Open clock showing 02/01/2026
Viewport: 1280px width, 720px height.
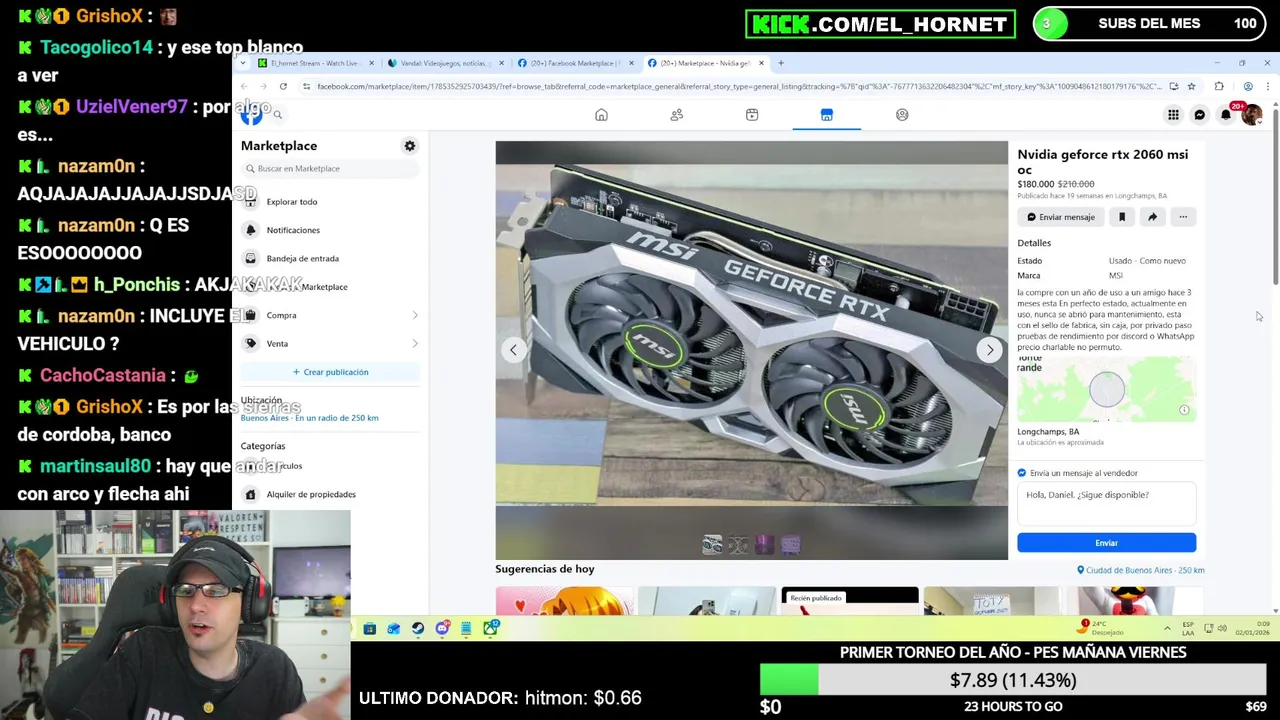[x=1254, y=628]
